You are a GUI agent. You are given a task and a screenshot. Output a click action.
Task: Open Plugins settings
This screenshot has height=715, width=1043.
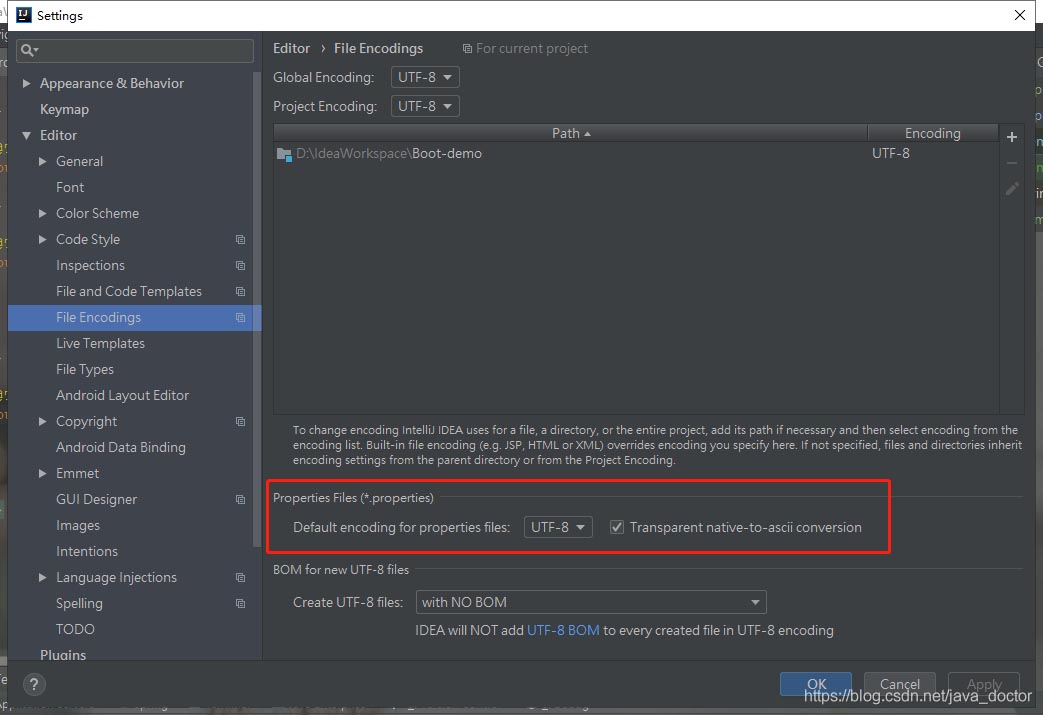click(63, 654)
